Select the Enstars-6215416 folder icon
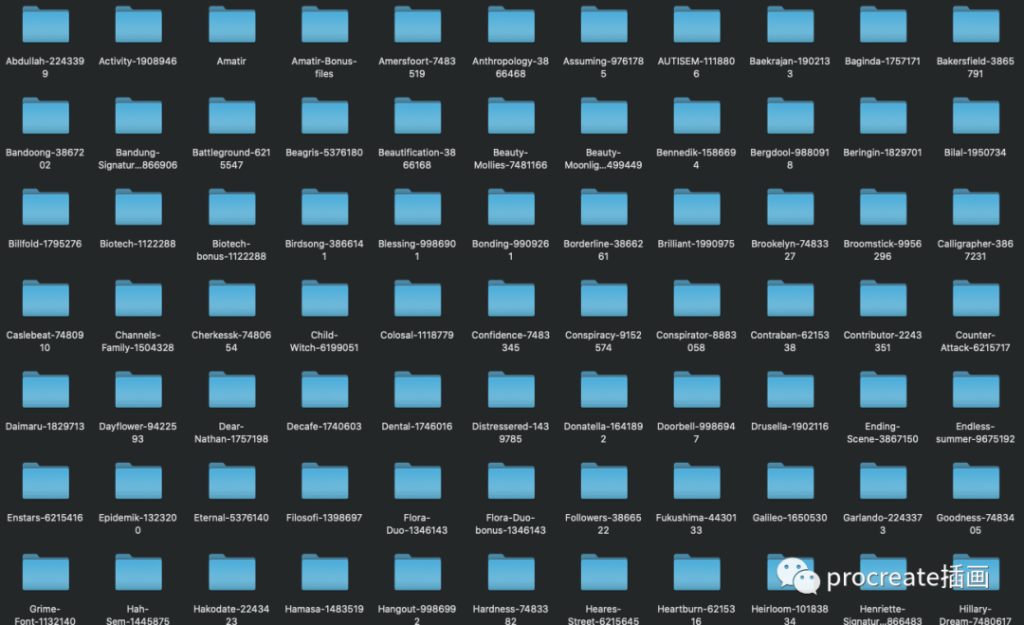Screen dimensions: 1024x625 pos(45,482)
